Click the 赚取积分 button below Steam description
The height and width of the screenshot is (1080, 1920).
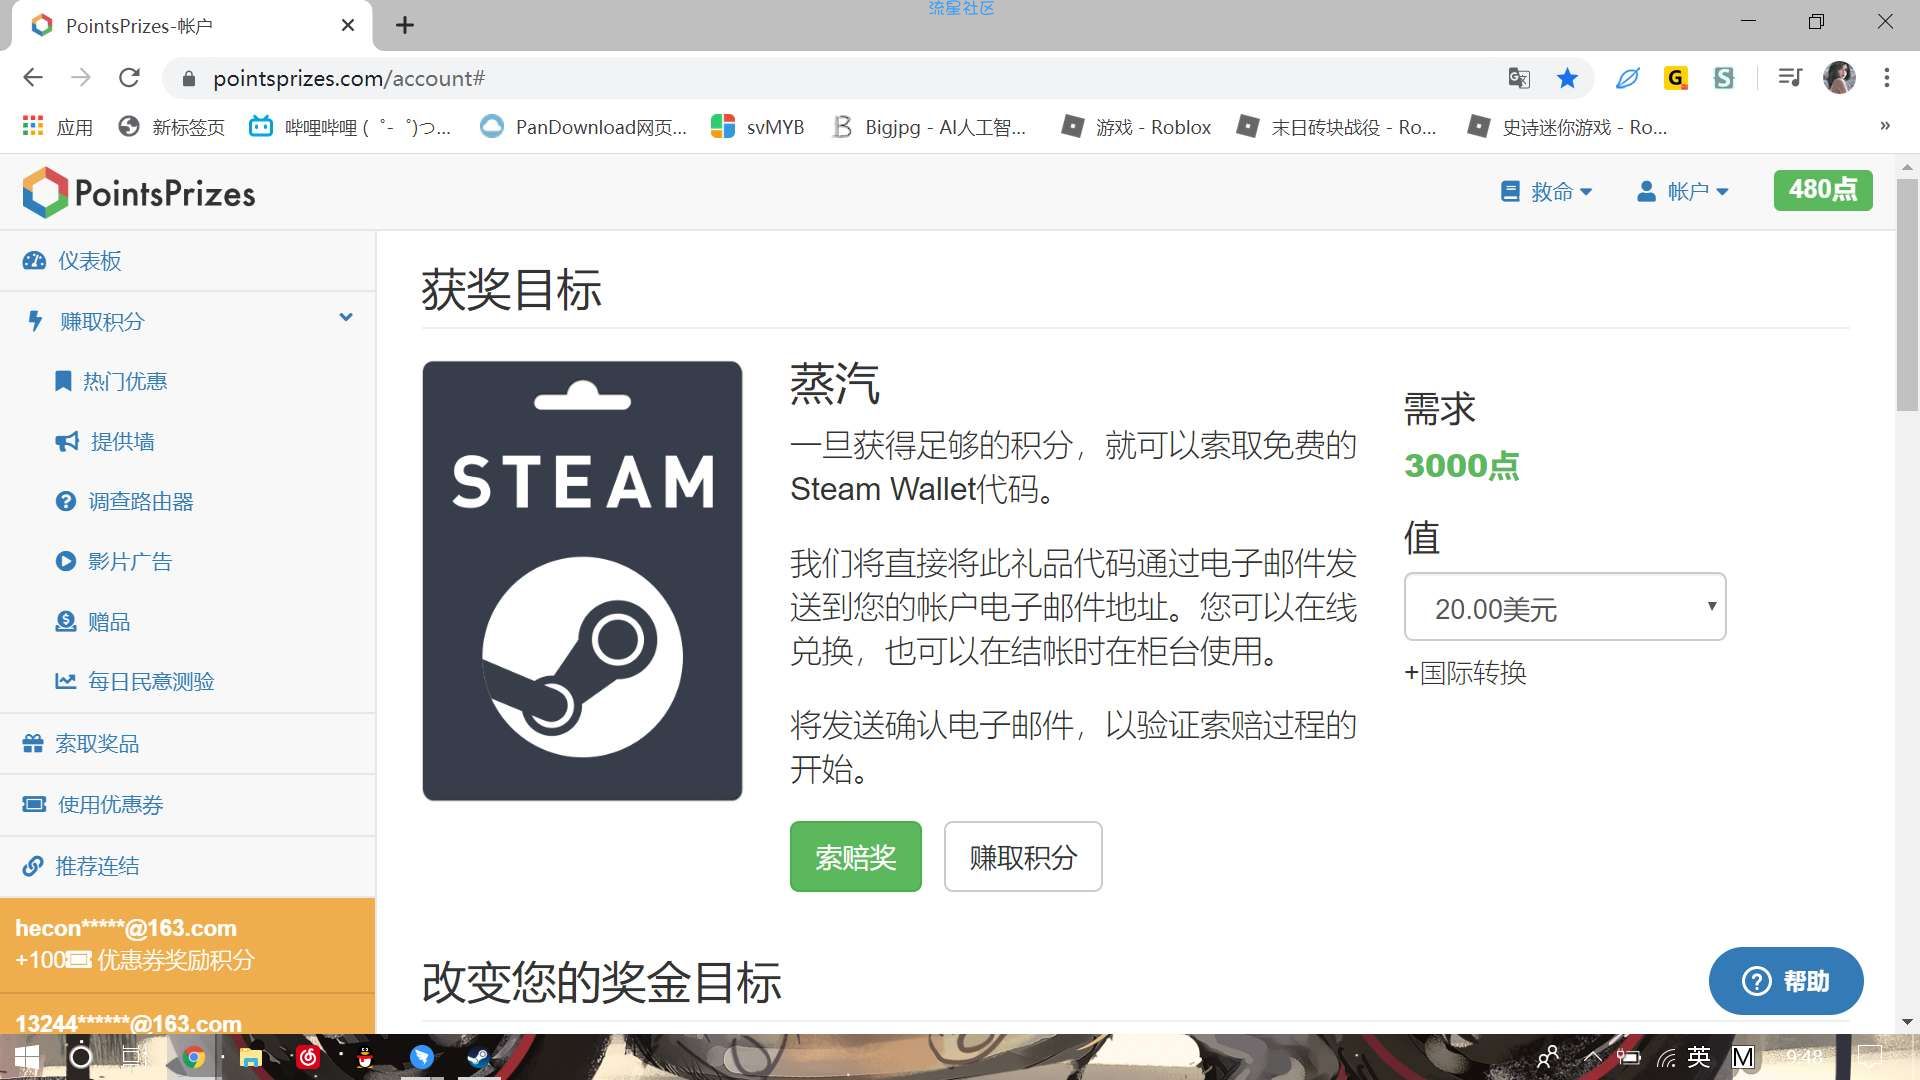1023,857
